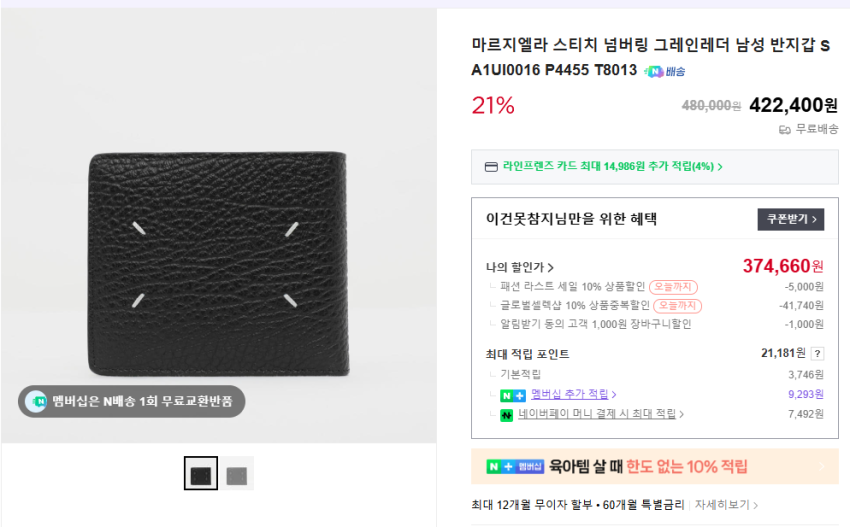Expand the 라인프렌즈 카드 extra points offer

pos(612,167)
